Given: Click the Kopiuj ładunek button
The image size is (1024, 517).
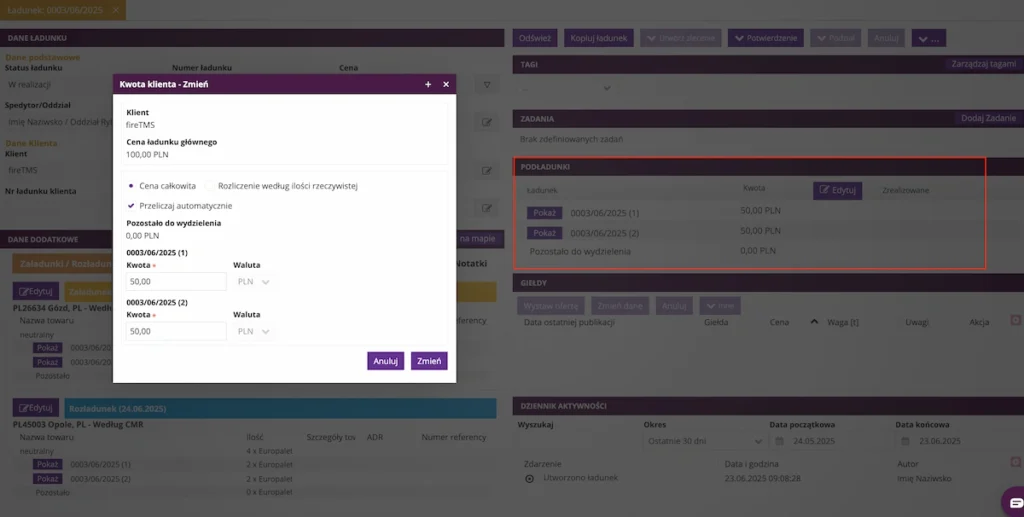Looking at the screenshot, I should pyautogui.click(x=599, y=38).
